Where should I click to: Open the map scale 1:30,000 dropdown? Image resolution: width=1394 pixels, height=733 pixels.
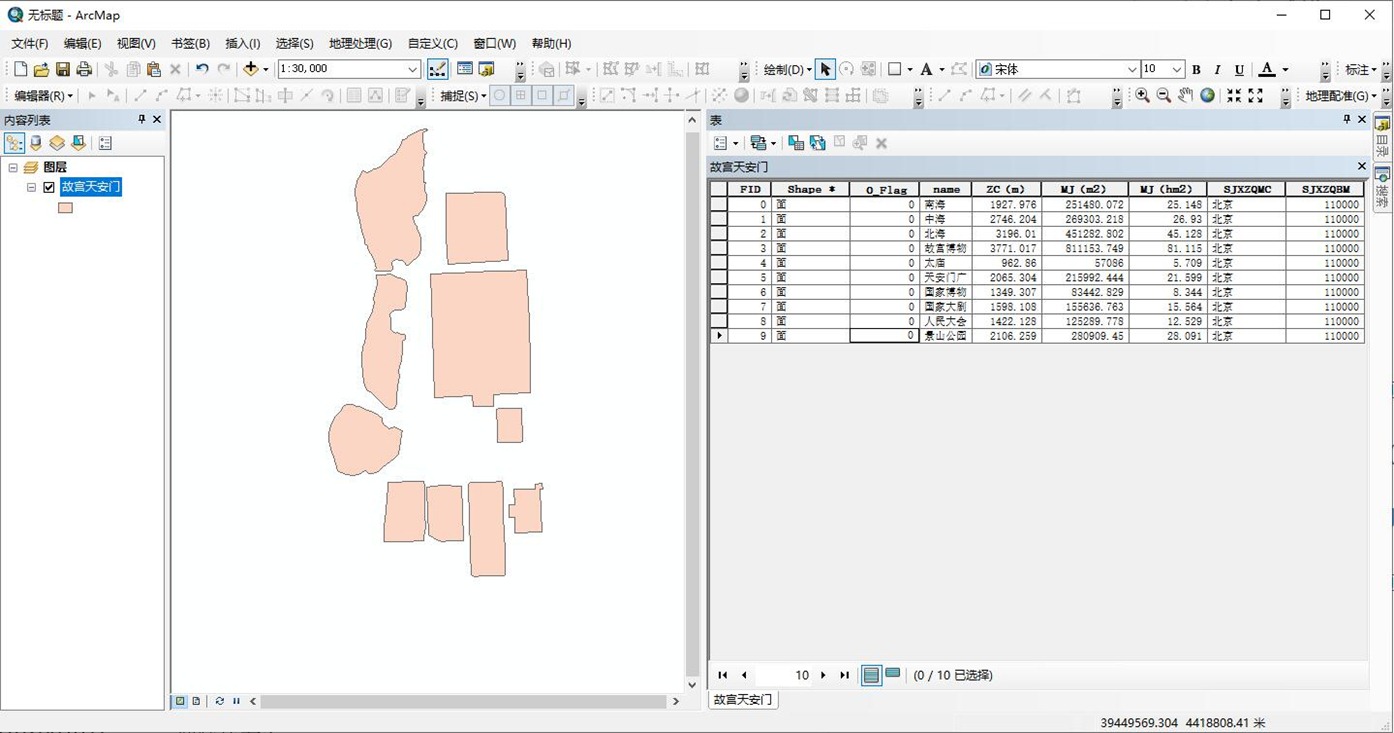coord(412,69)
